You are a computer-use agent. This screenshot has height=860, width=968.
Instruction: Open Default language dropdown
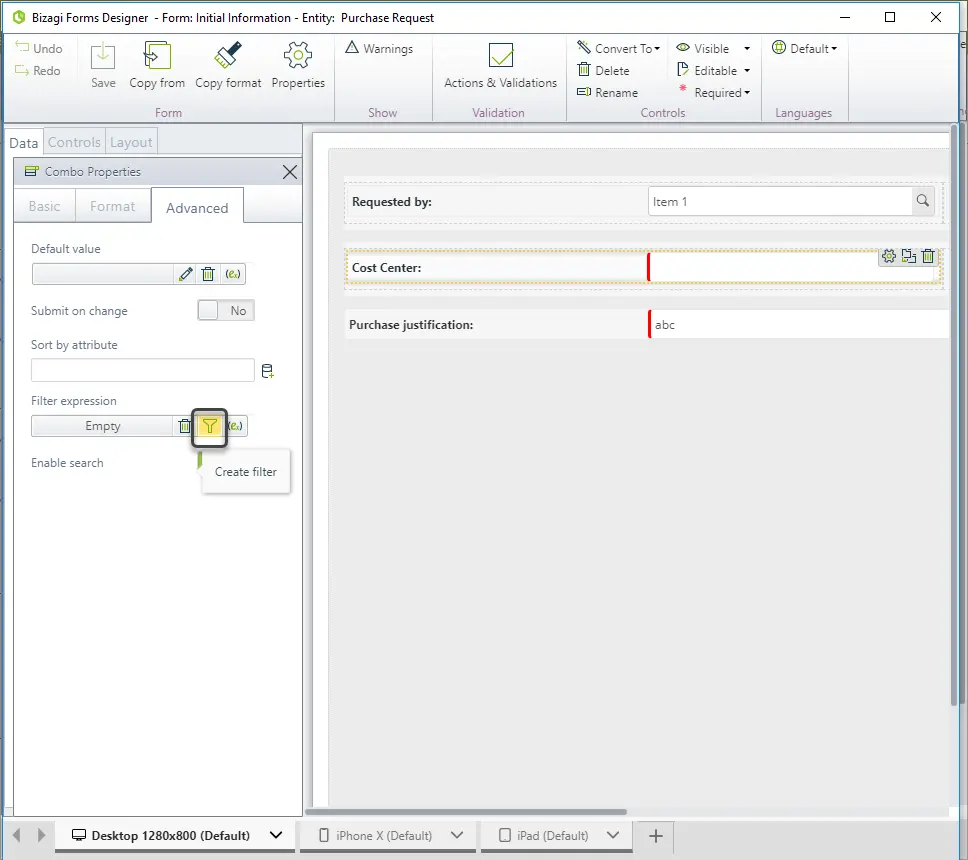click(804, 48)
